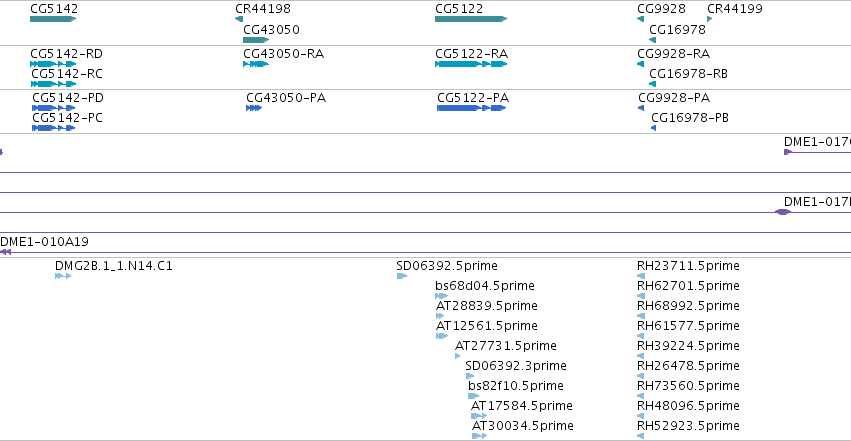Click EST RH68992.5prime label
Image resolution: width=851 pixels, height=441 pixels.
tap(688, 306)
